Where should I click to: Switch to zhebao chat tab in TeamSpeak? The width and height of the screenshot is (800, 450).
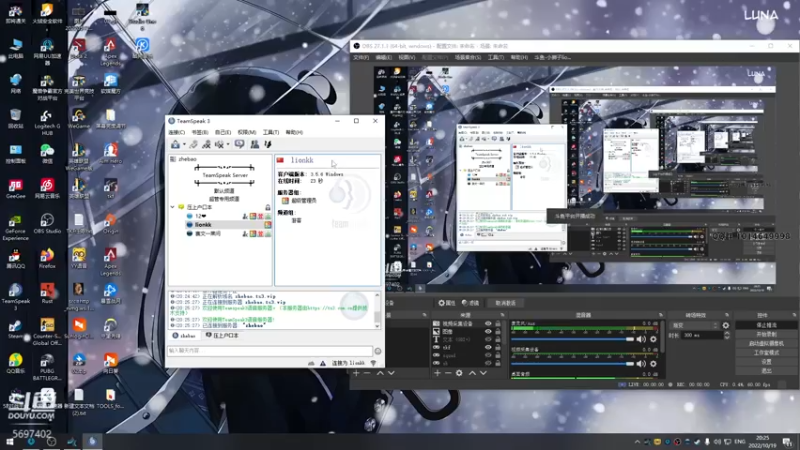tap(184, 336)
